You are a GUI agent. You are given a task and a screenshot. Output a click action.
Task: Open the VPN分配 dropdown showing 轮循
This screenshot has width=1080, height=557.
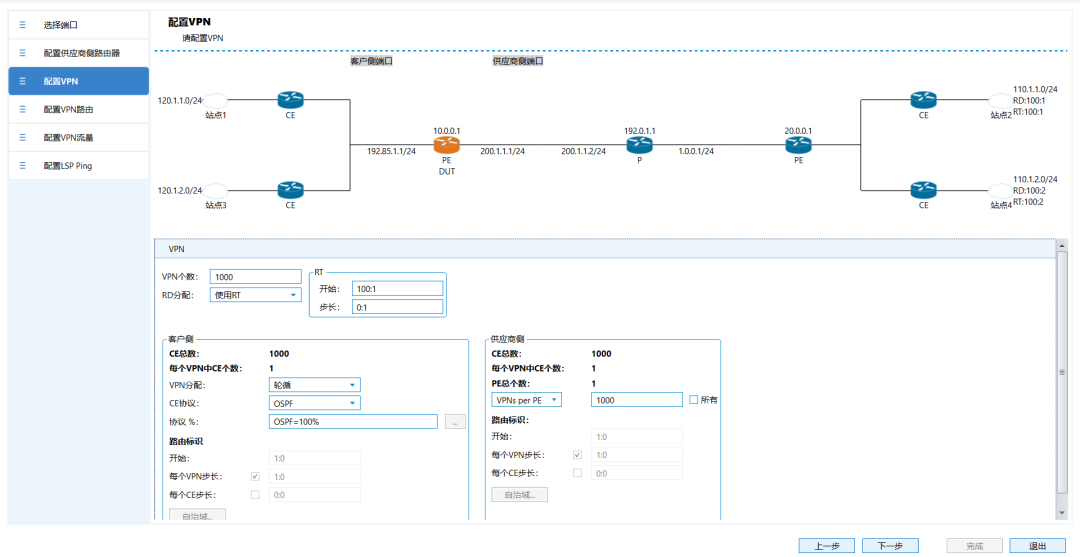(315, 385)
